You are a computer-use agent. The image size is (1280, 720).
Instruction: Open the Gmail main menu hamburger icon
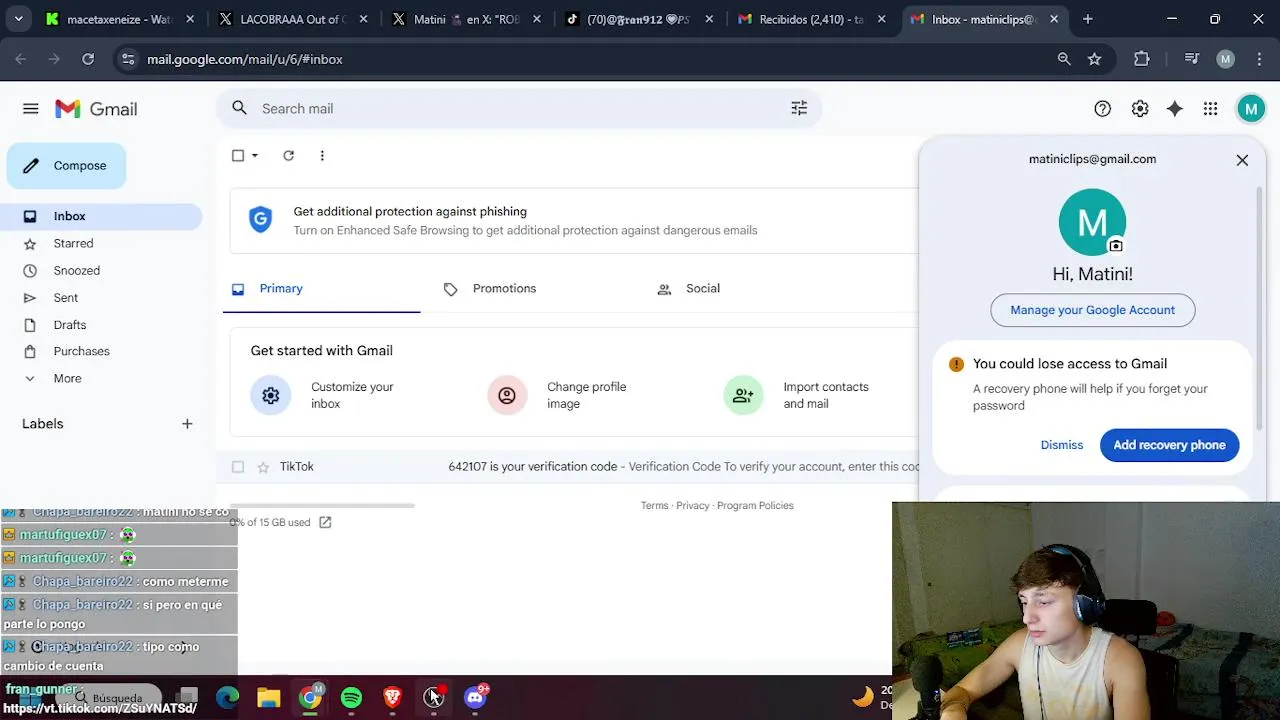click(x=31, y=109)
